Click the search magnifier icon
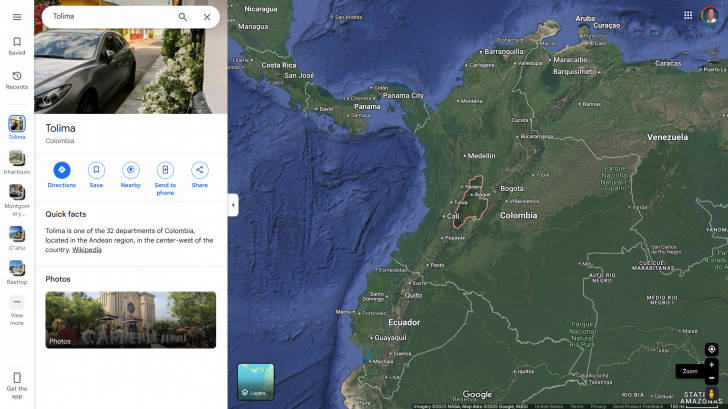 point(182,17)
